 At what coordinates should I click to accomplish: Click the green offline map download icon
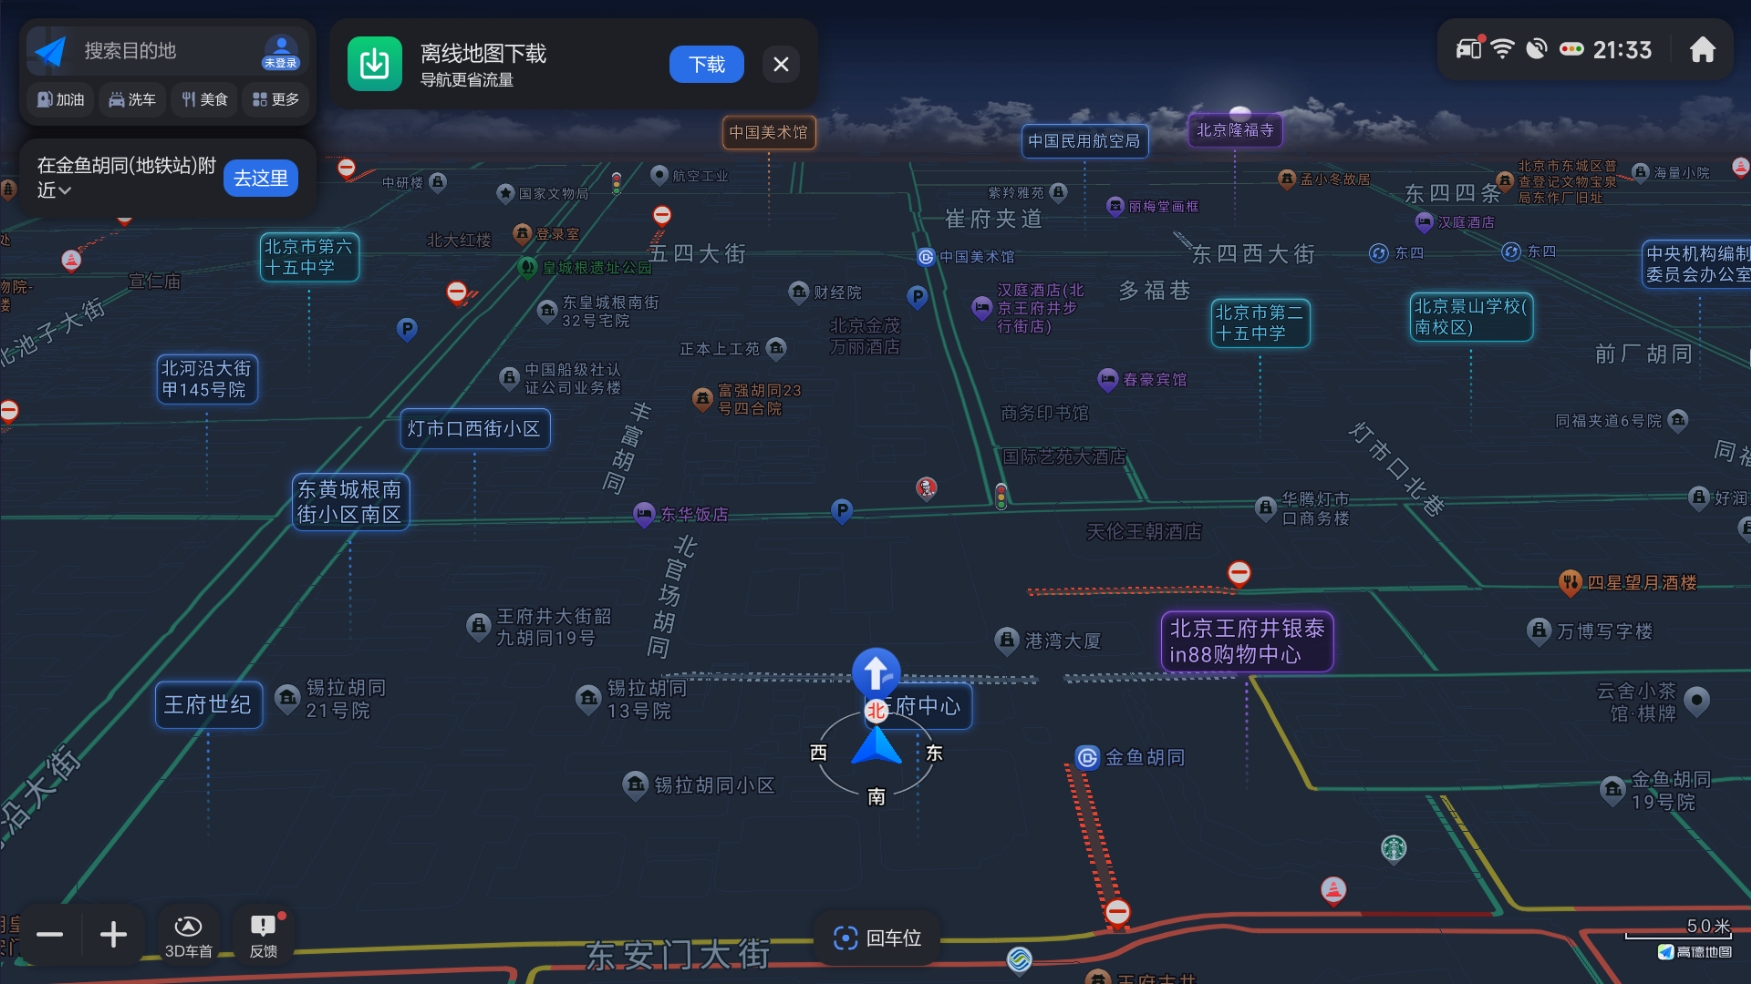[x=374, y=64]
